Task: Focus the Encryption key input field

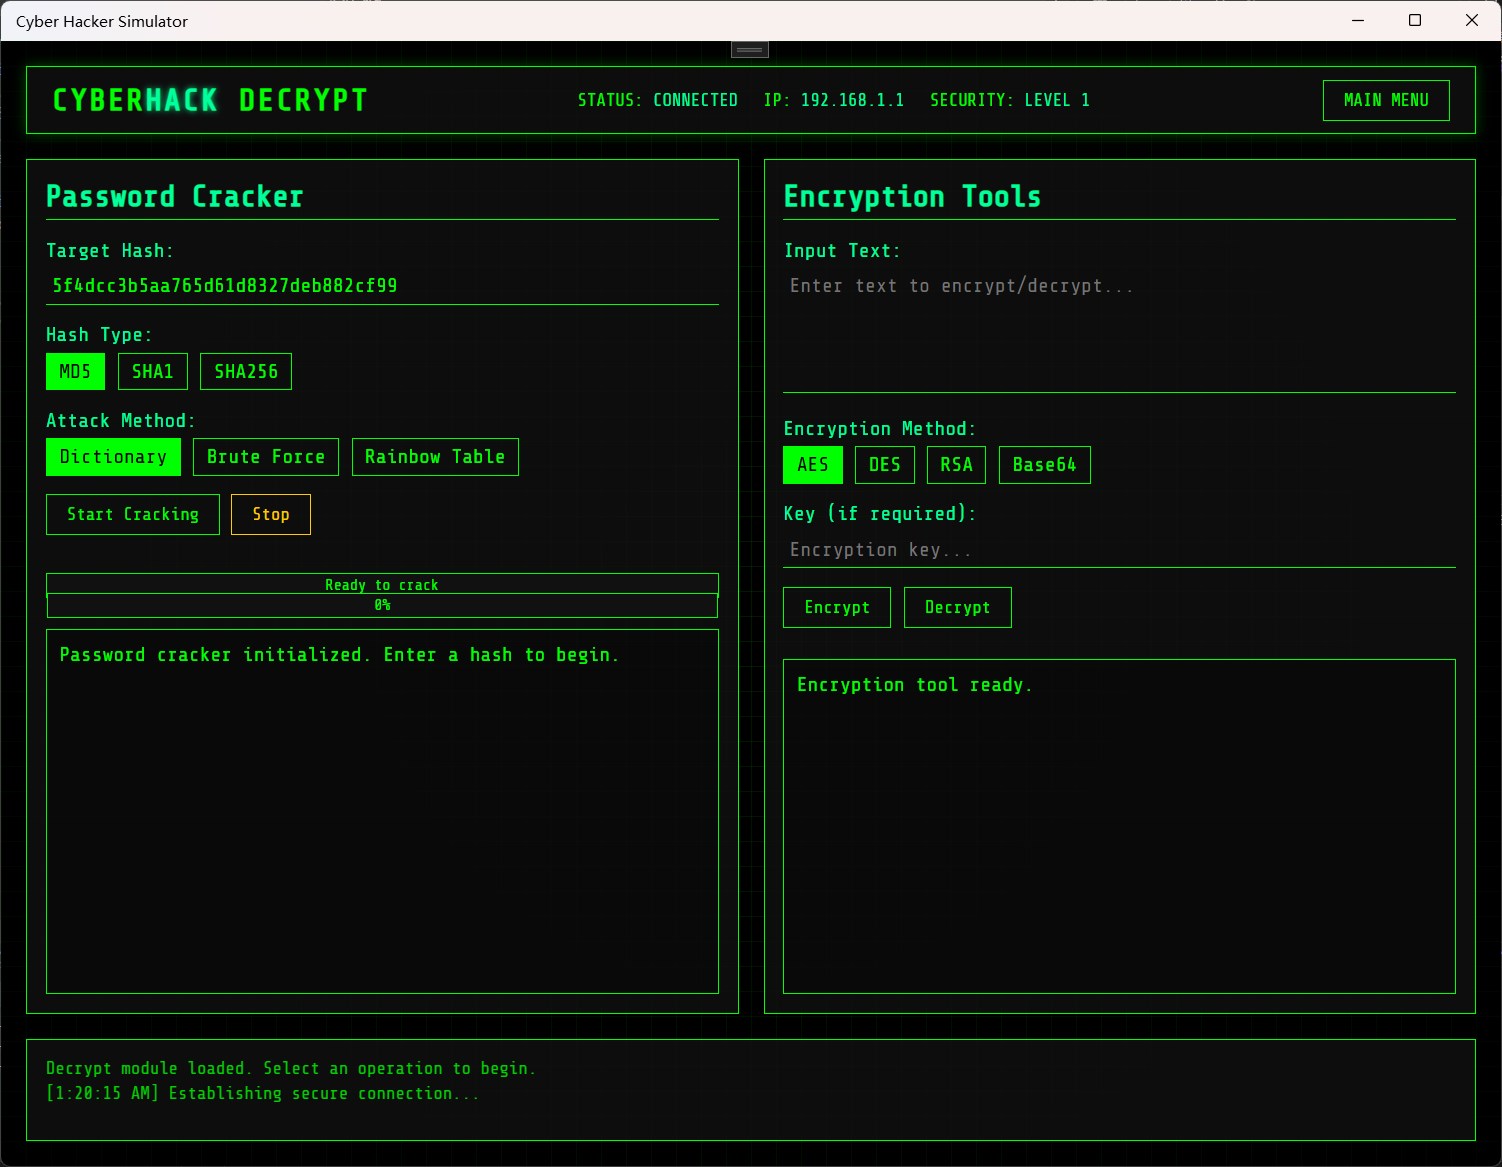Action: (x=1119, y=549)
